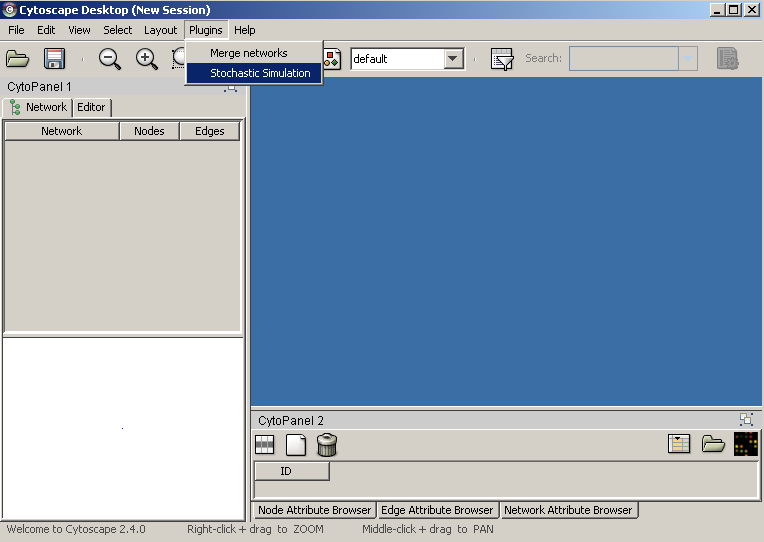Open the File menu

point(16,30)
